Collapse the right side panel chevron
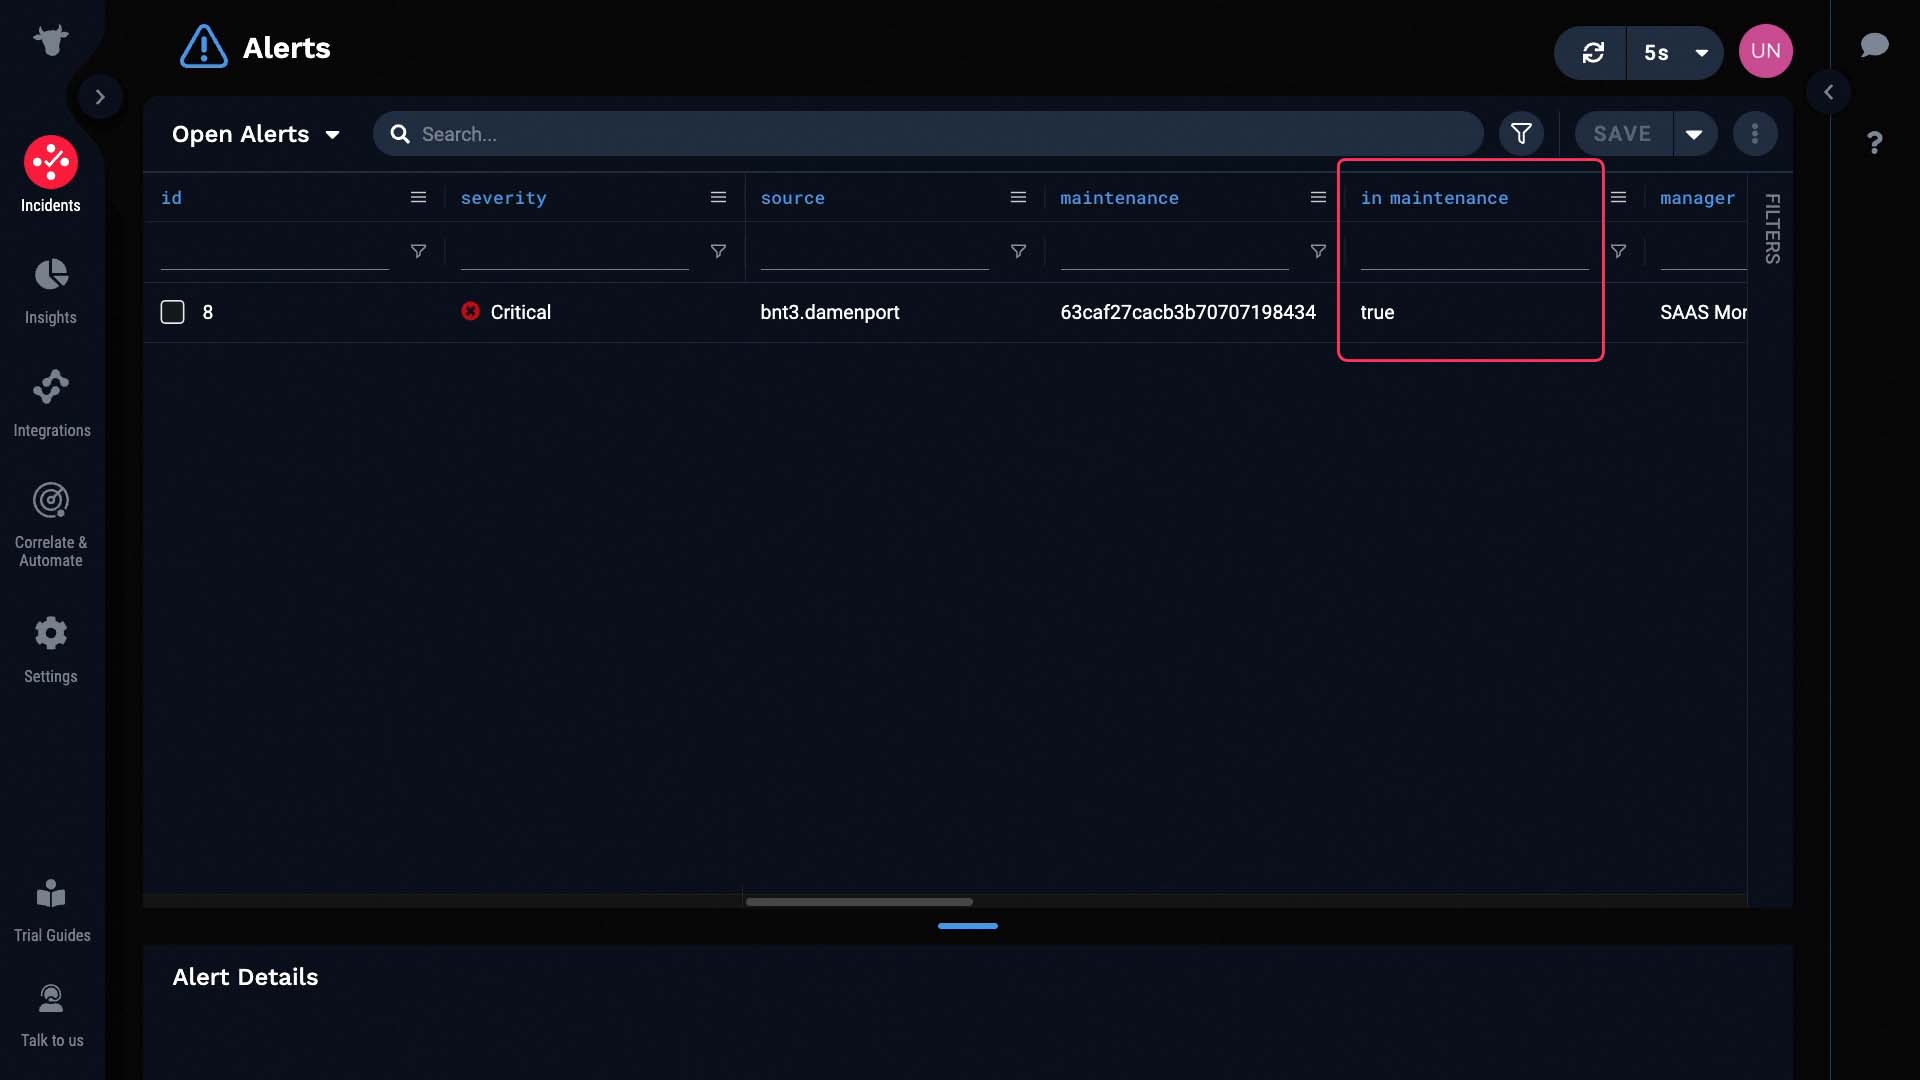 (1828, 92)
